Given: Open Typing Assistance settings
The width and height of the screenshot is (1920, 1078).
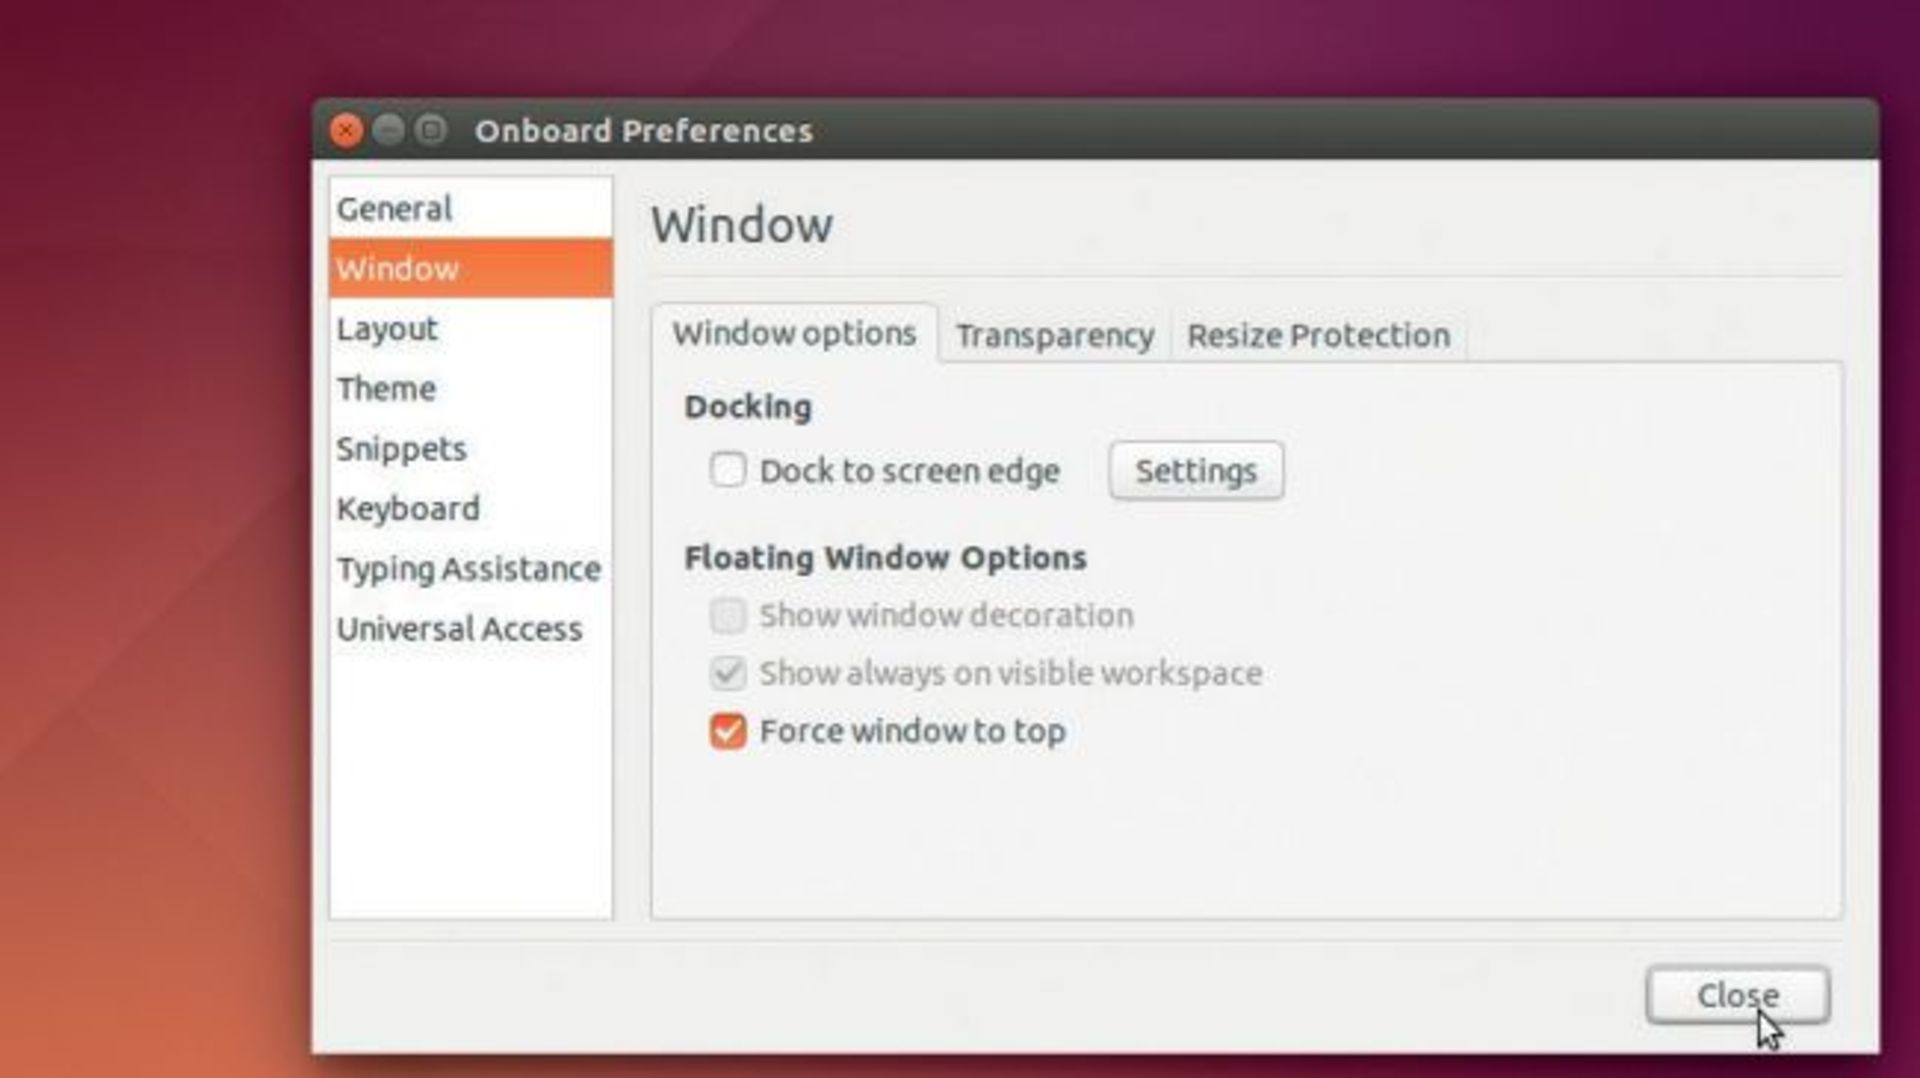Looking at the screenshot, I should 471,568.
